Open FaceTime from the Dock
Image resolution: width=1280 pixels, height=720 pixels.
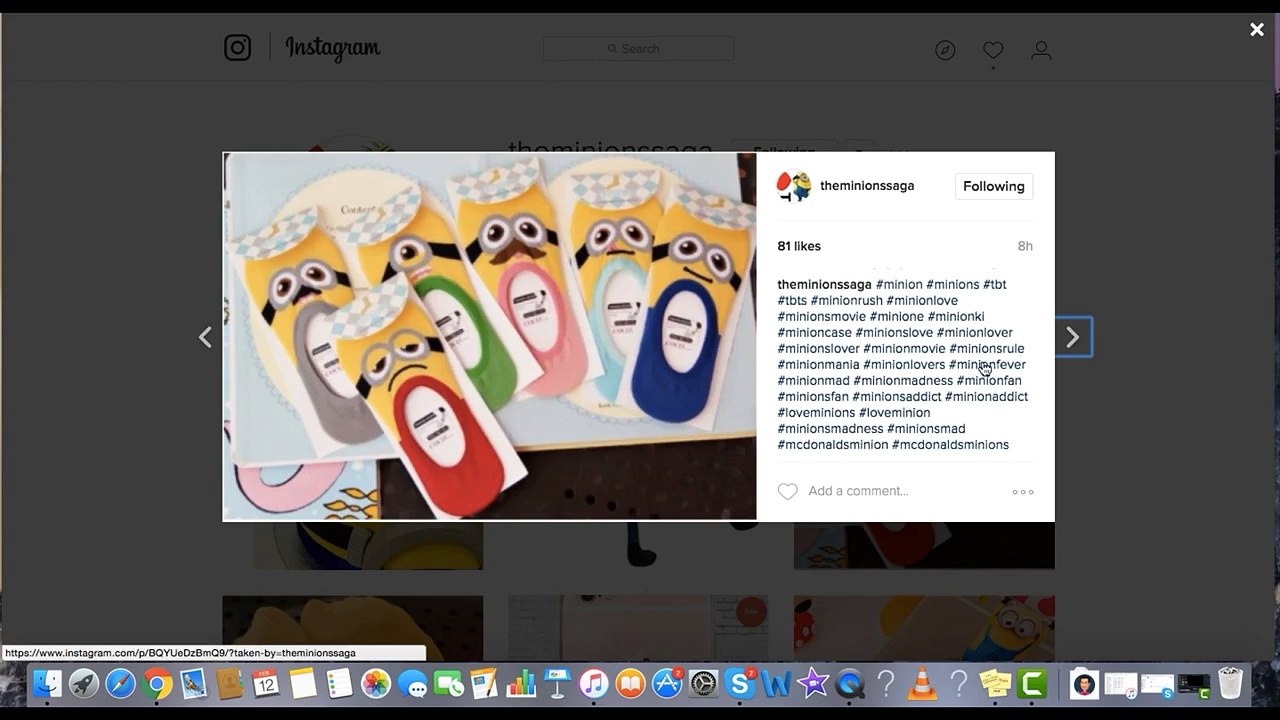tap(449, 684)
